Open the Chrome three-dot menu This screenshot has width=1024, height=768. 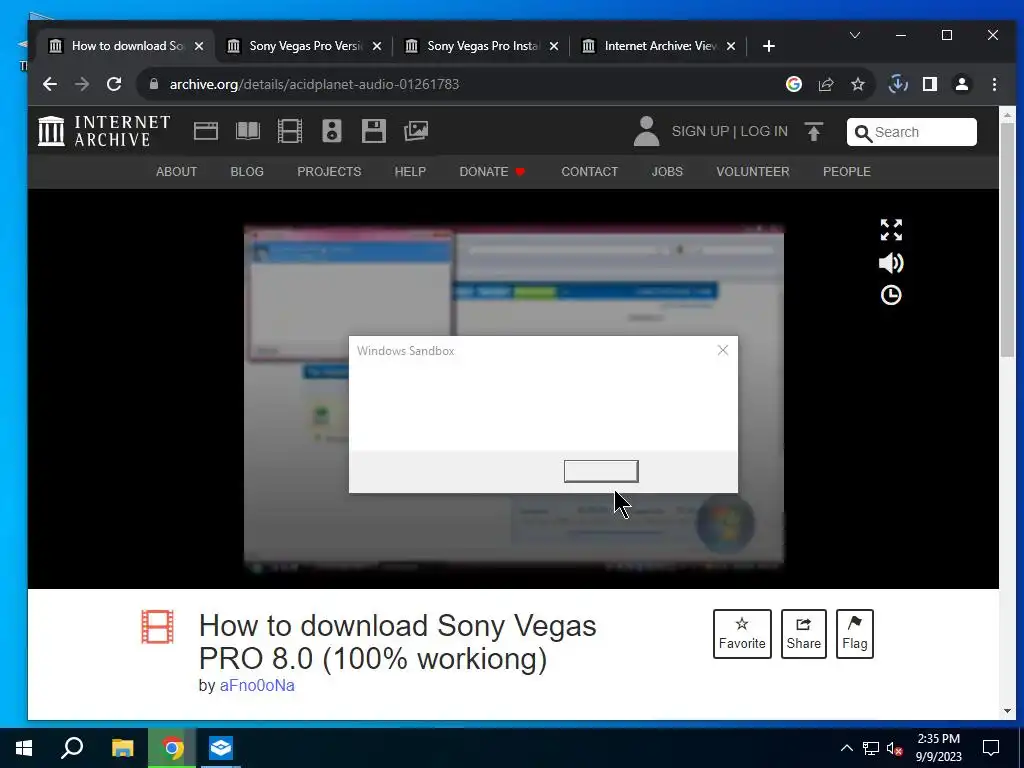(994, 84)
